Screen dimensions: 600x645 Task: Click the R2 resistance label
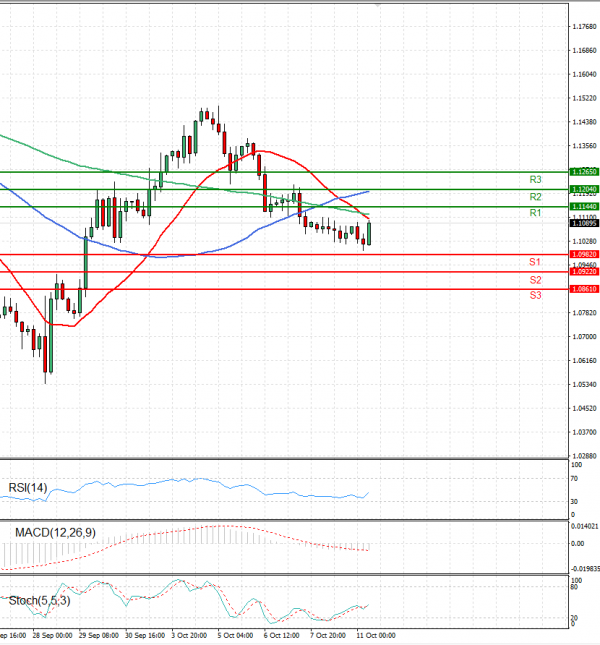535,197
